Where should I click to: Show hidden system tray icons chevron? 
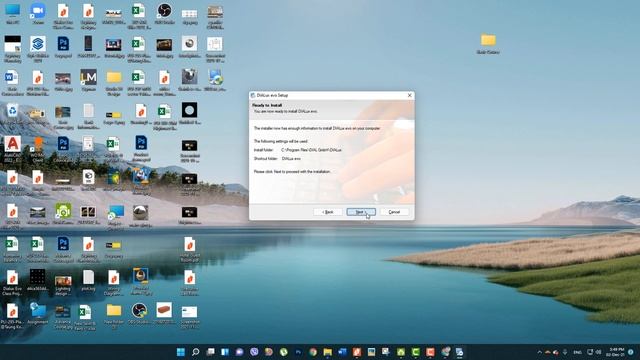pos(539,352)
